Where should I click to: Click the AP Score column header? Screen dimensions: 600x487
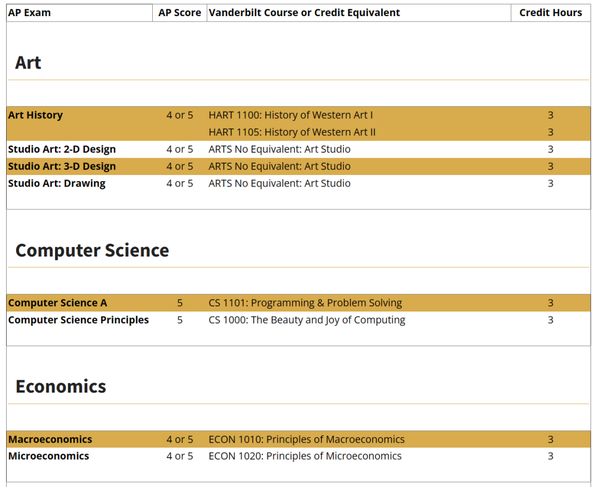(x=179, y=13)
